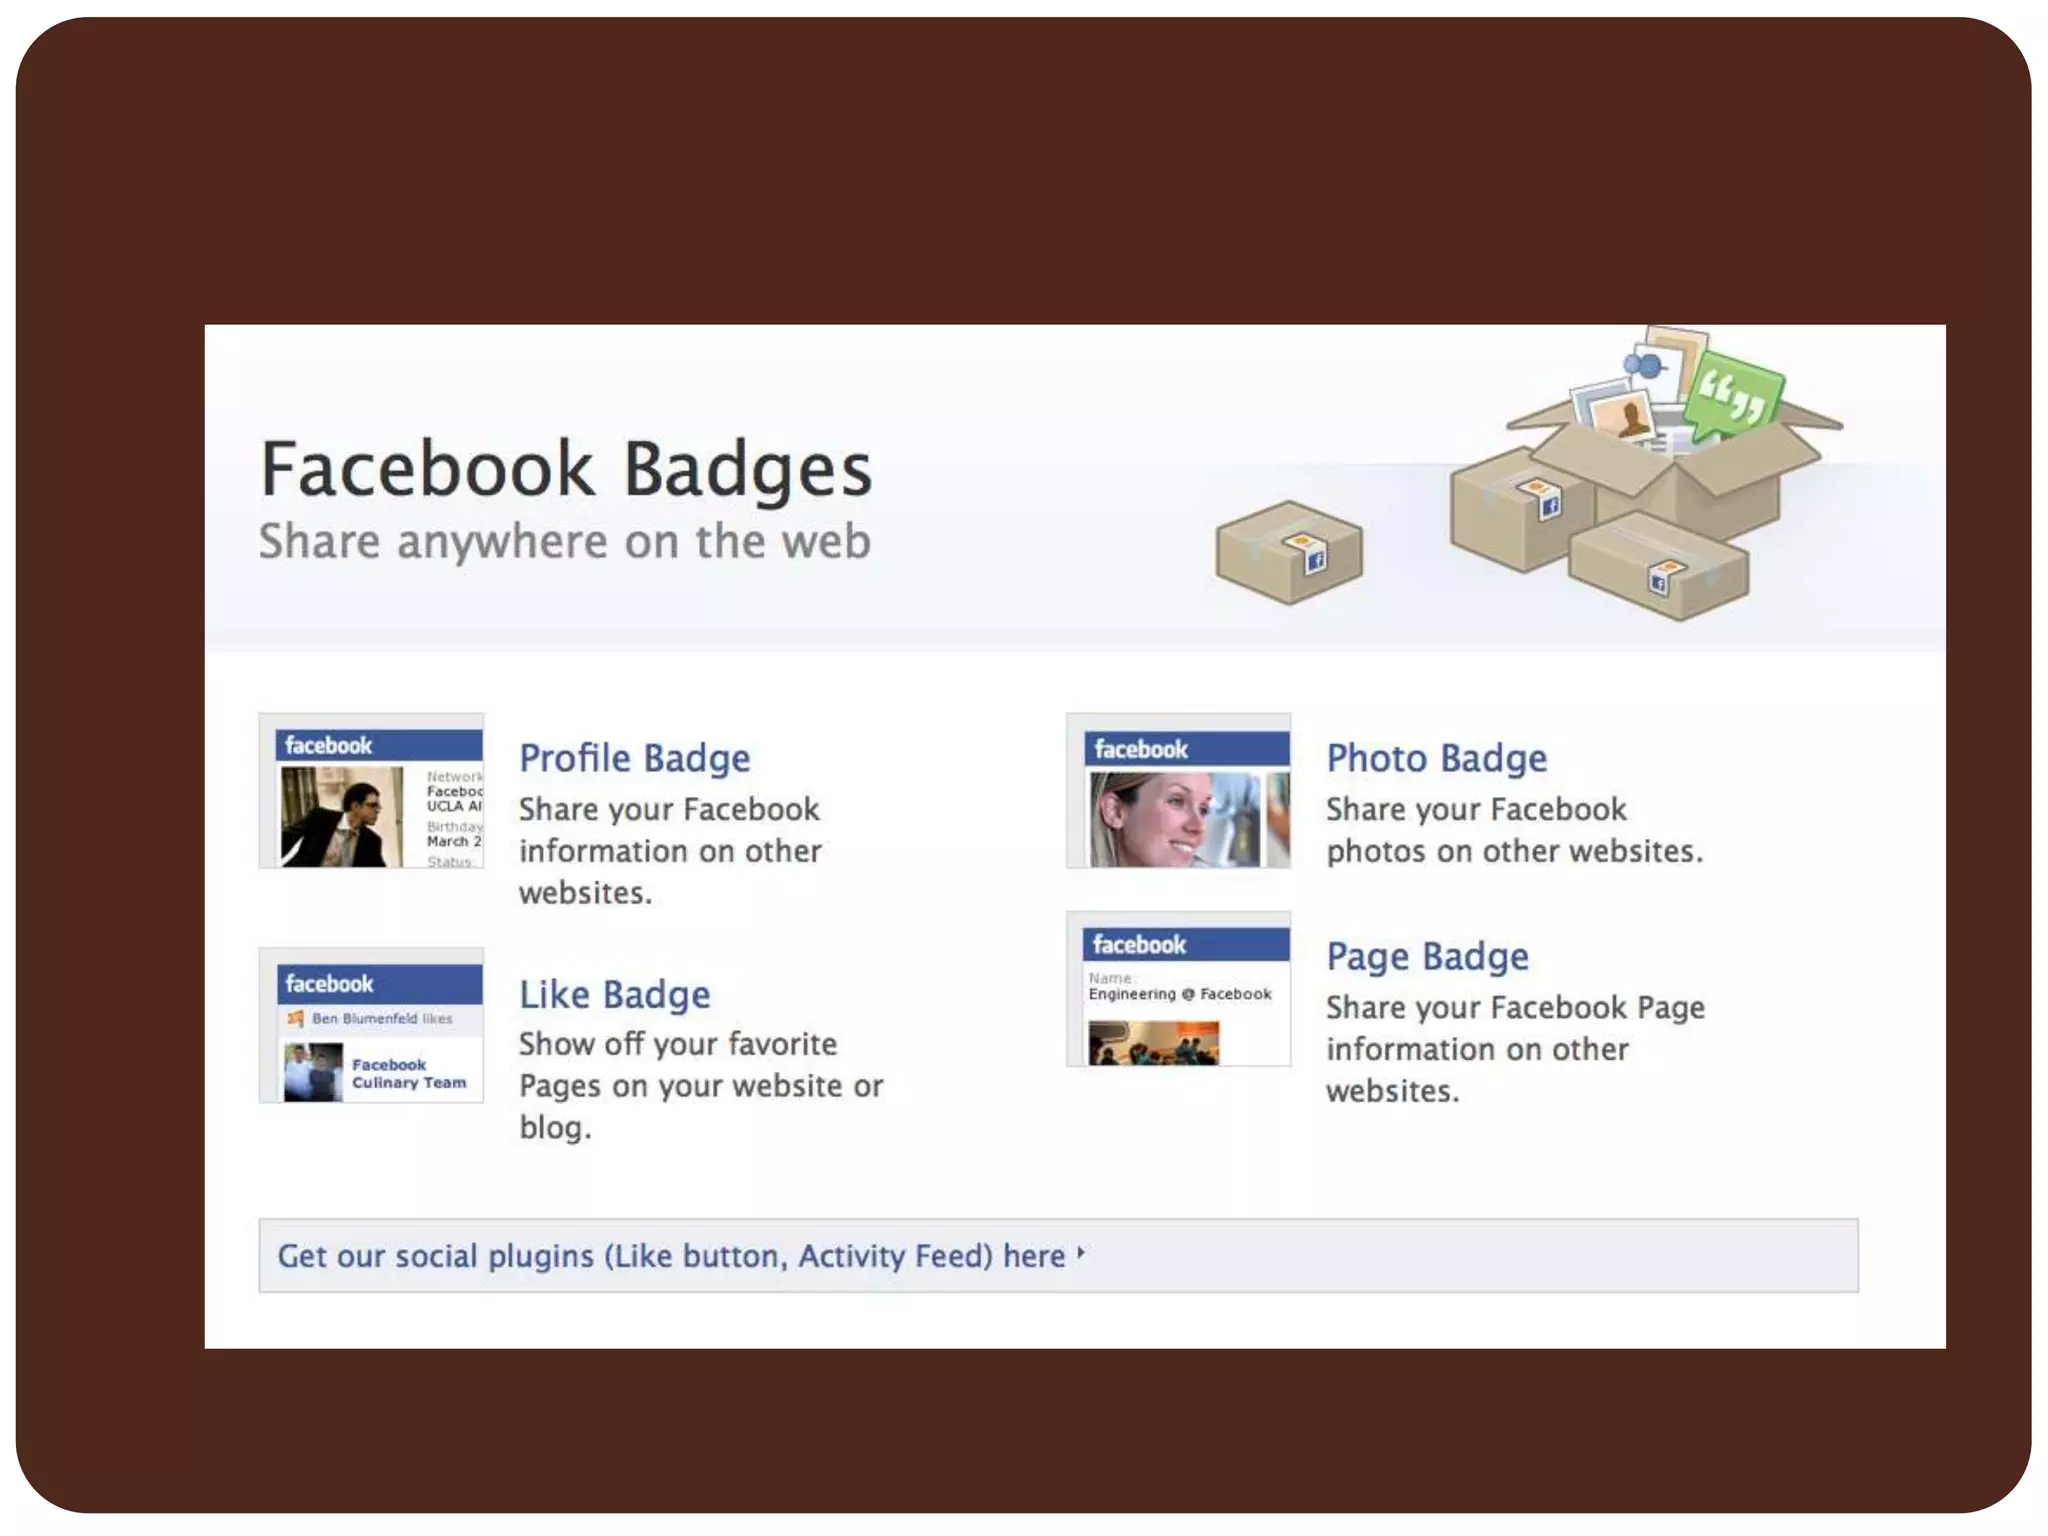The image size is (2048, 1536).
Task: Click the 'Facebook Culinary Team' text in Like badge
Action: [x=409, y=1074]
